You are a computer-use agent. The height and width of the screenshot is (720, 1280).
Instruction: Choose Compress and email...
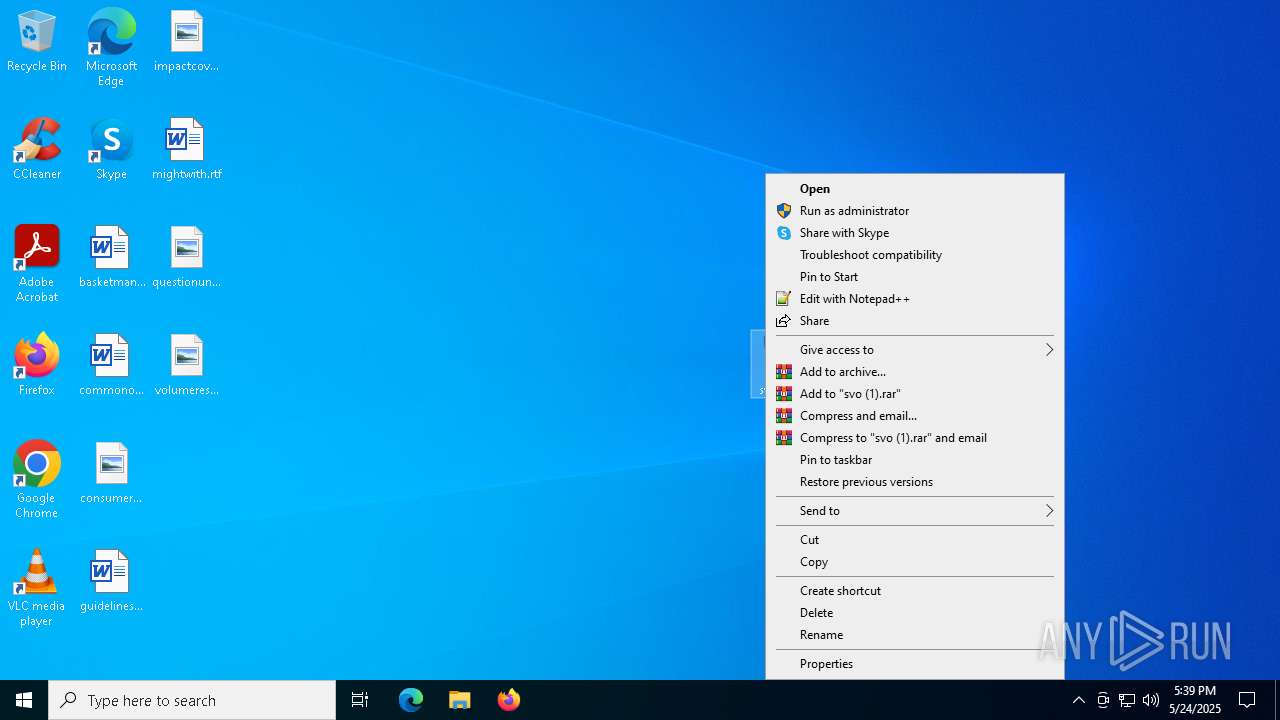coord(915,416)
